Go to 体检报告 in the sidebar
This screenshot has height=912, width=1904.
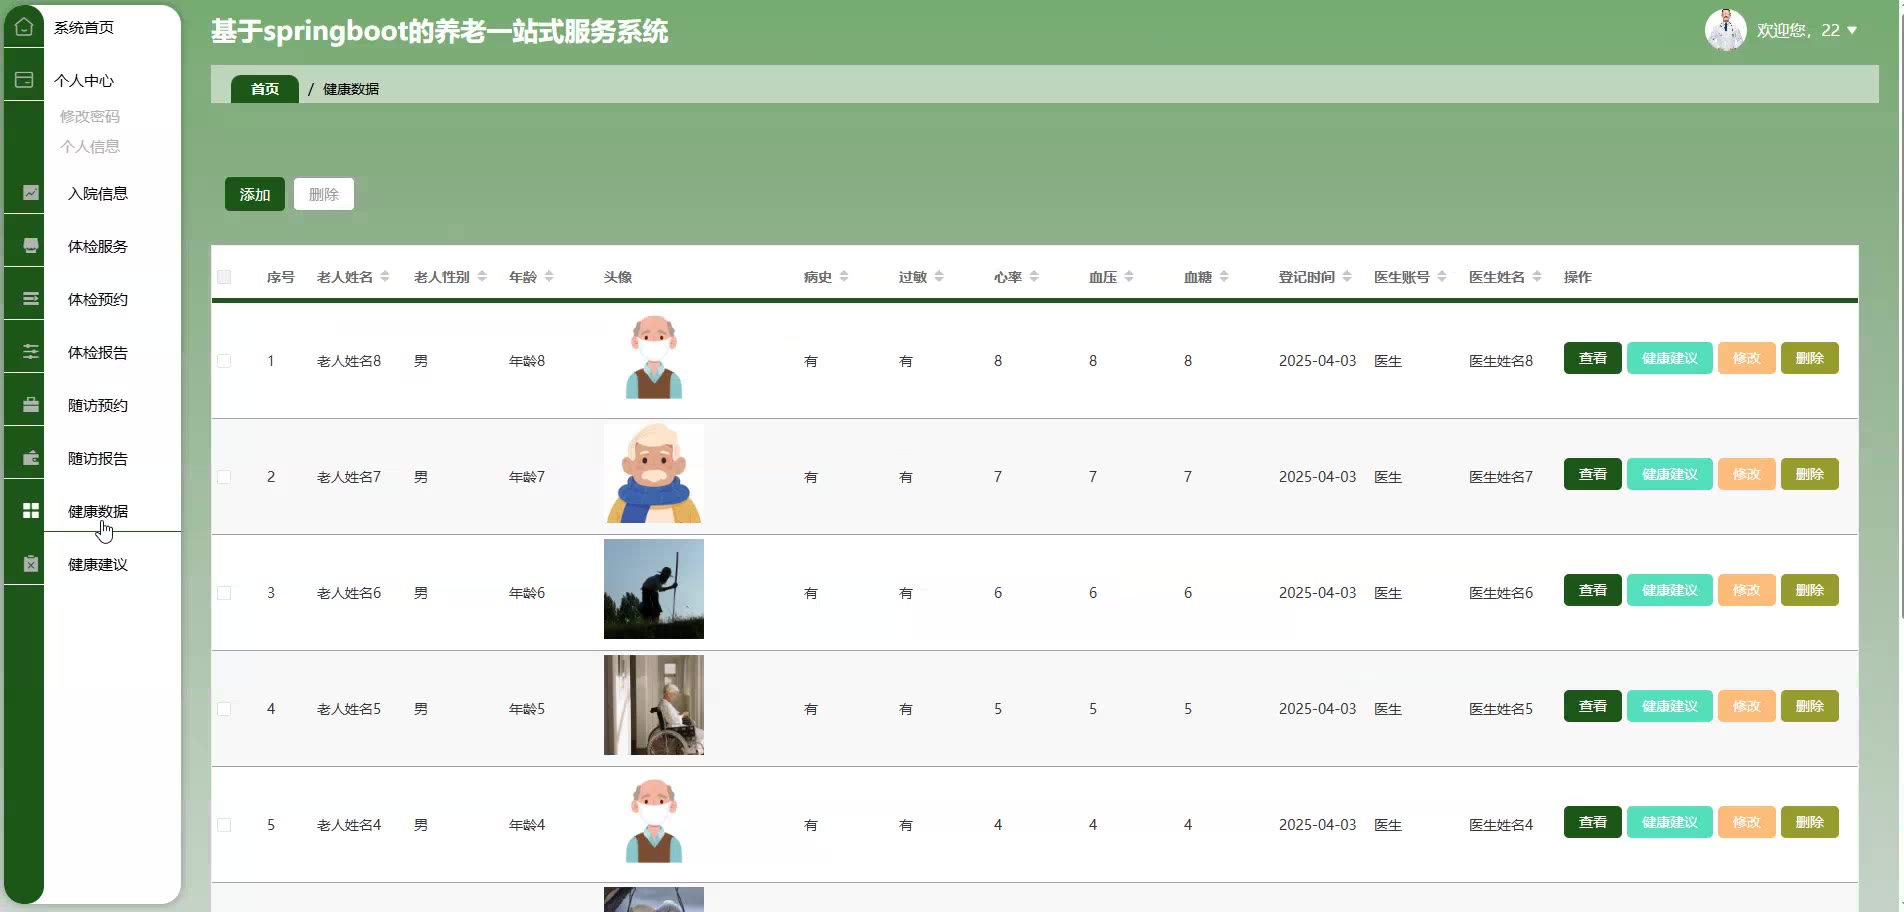tap(98, 352)
